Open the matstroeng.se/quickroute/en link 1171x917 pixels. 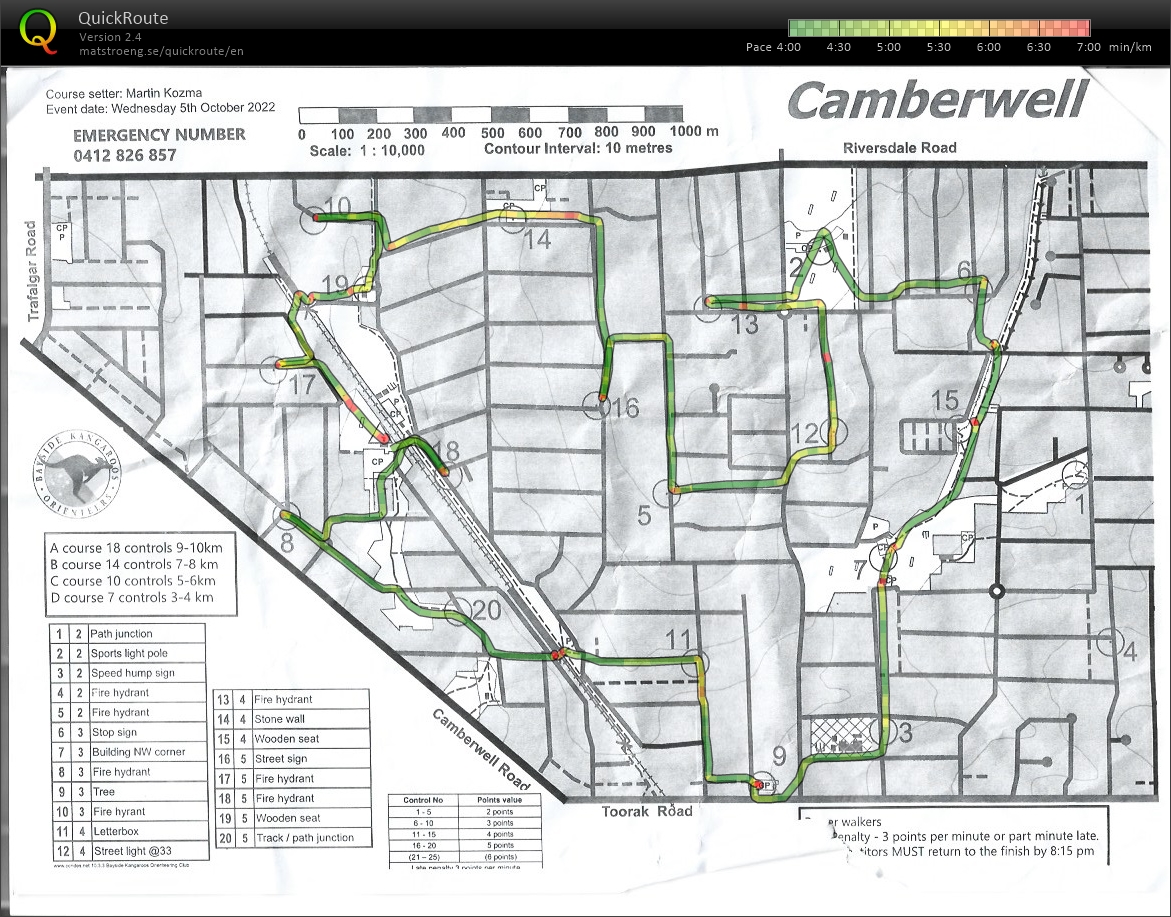click(161, 51)
